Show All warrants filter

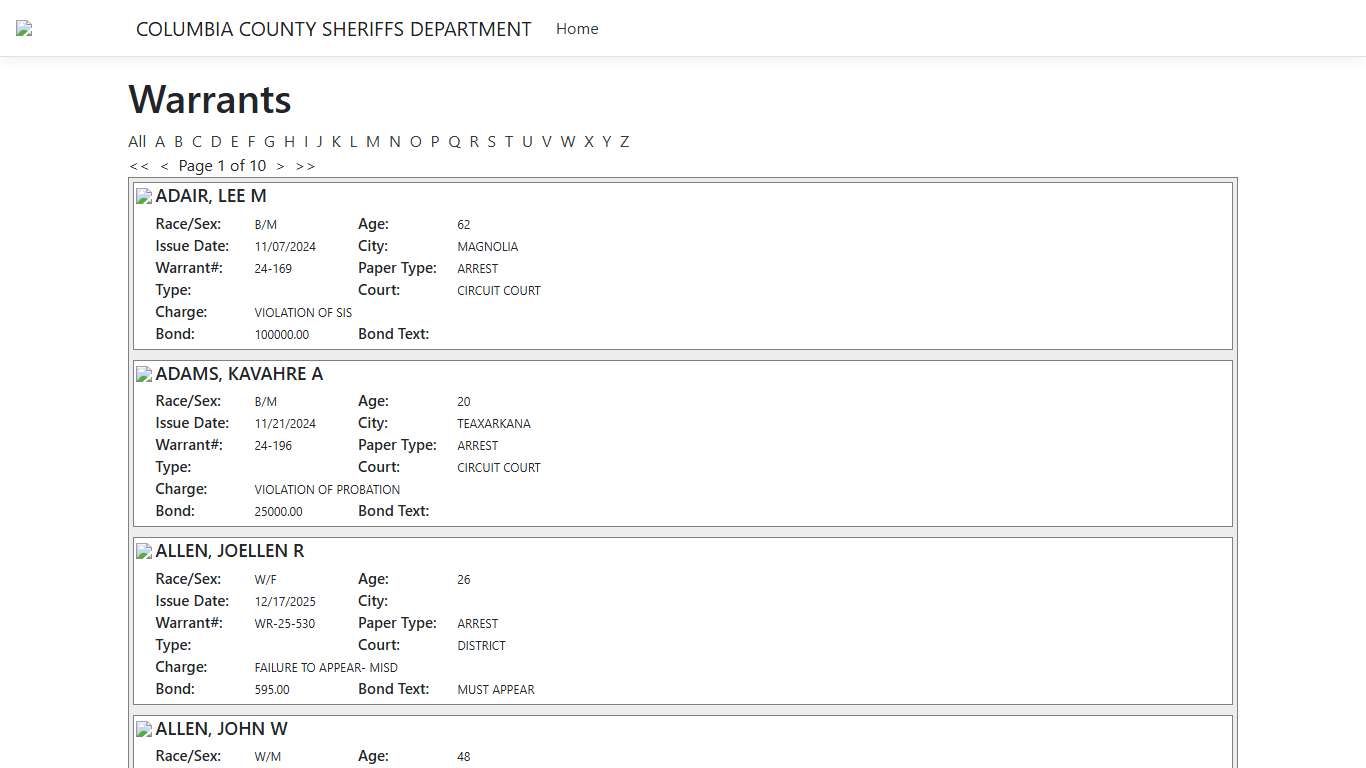(x=137, y=142)
